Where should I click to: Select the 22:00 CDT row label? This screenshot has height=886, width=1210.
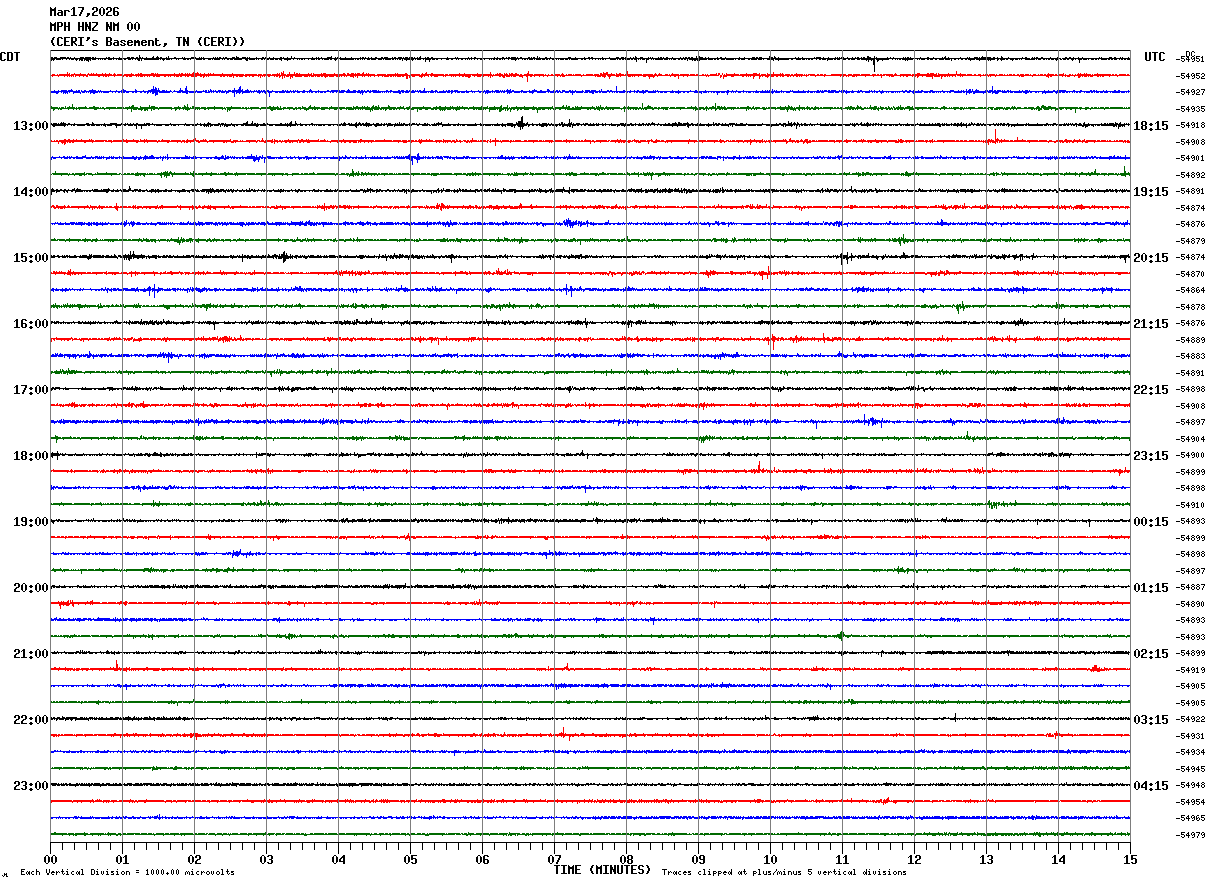30,720
